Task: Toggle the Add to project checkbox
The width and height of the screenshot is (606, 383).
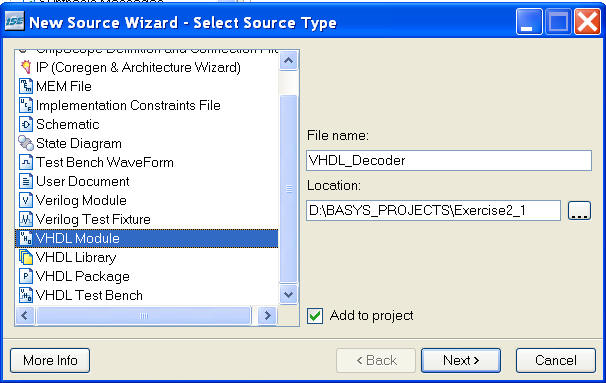Action: tap(315, 316)
